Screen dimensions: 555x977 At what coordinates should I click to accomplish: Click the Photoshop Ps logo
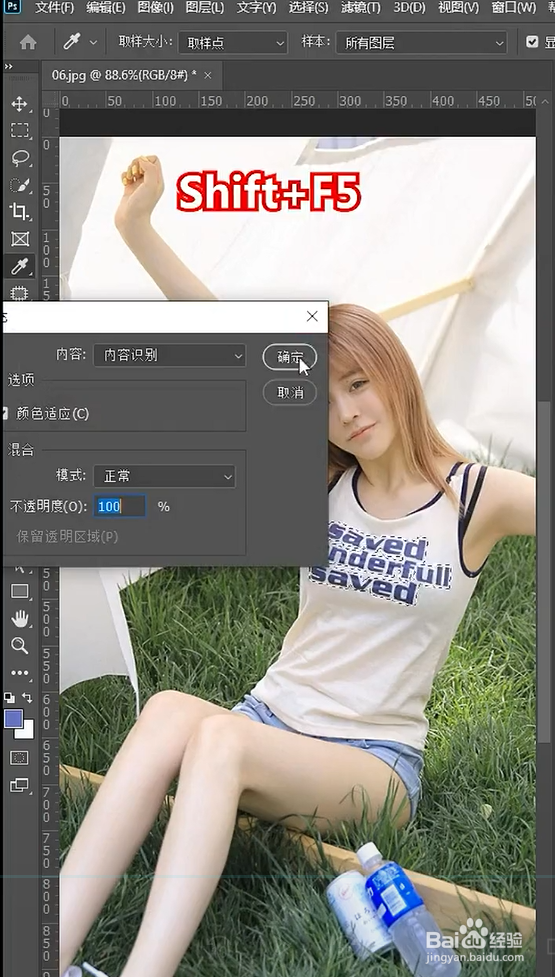(12, 7)
